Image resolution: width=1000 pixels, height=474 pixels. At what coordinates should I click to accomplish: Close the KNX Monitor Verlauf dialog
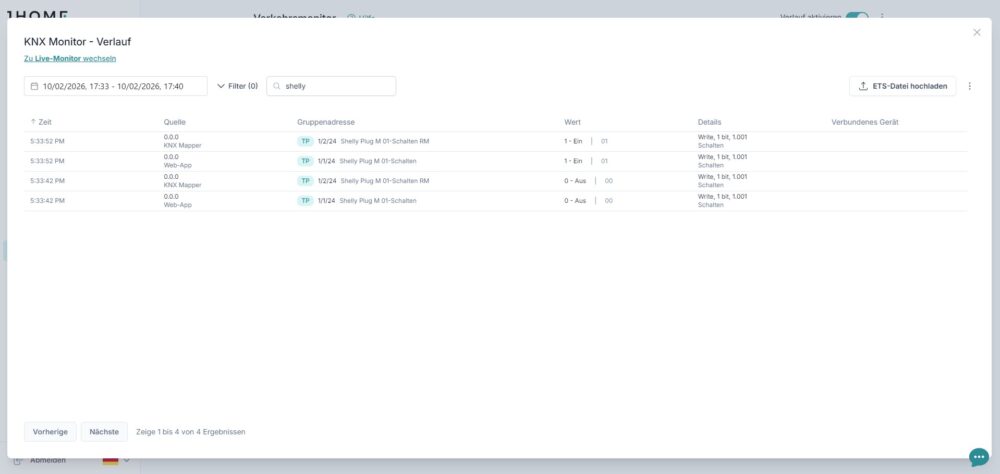[976, 33]
